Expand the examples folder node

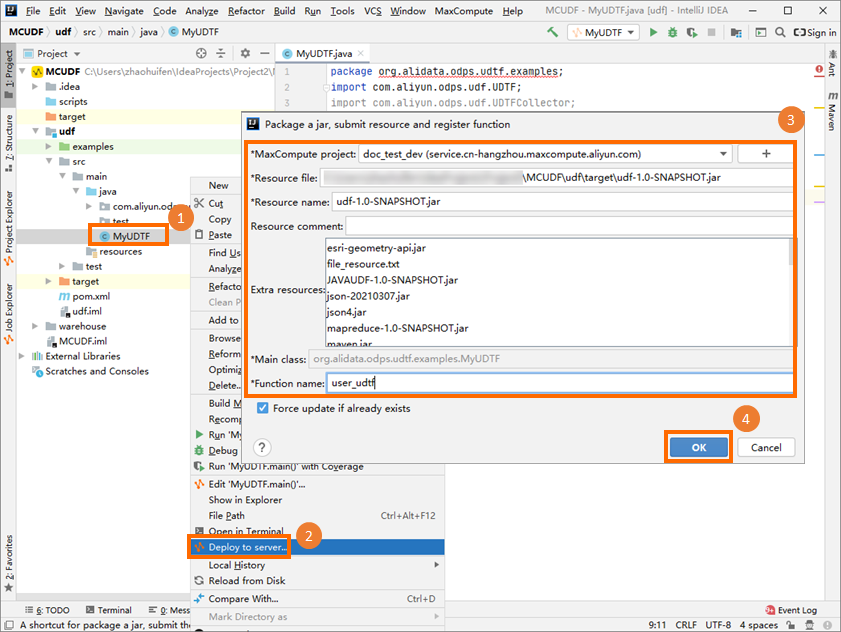(x=49, y=146)
